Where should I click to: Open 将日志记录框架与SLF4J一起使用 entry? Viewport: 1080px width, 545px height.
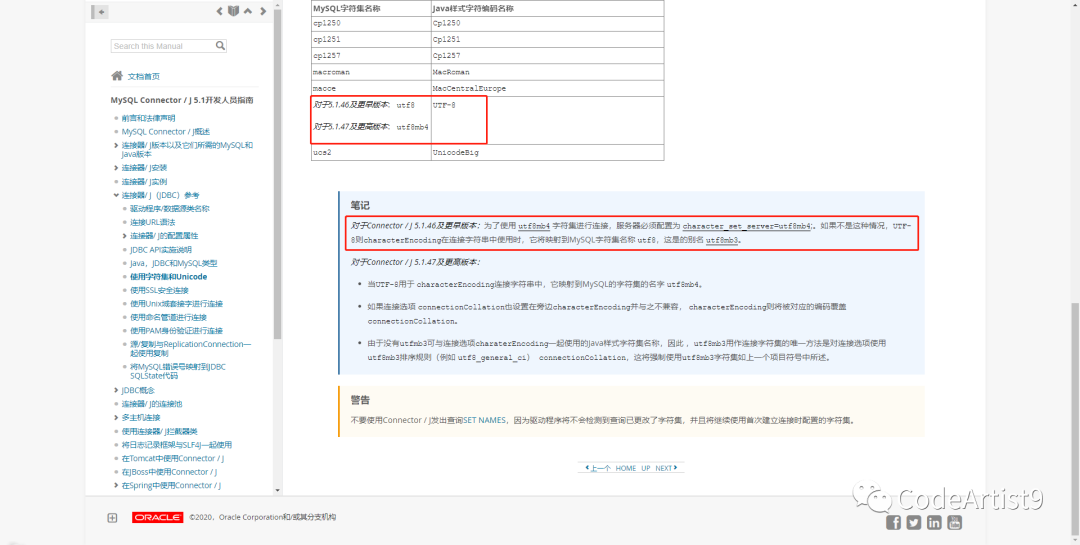(177, 445)
